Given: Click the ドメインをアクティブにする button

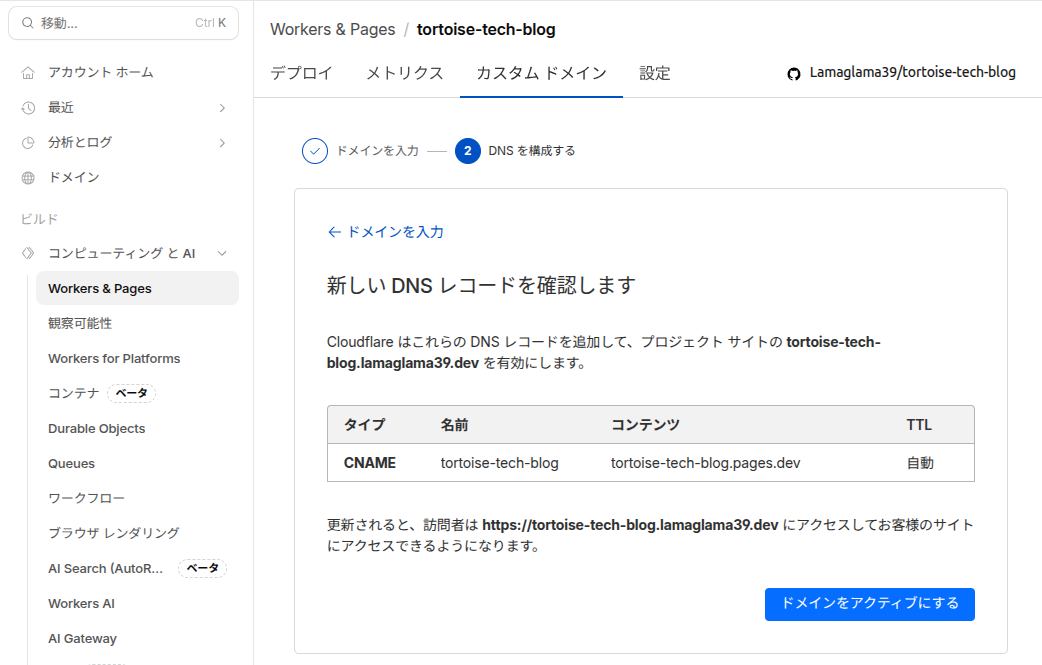Looking at the screenshot, I should (x=869, y=604).
